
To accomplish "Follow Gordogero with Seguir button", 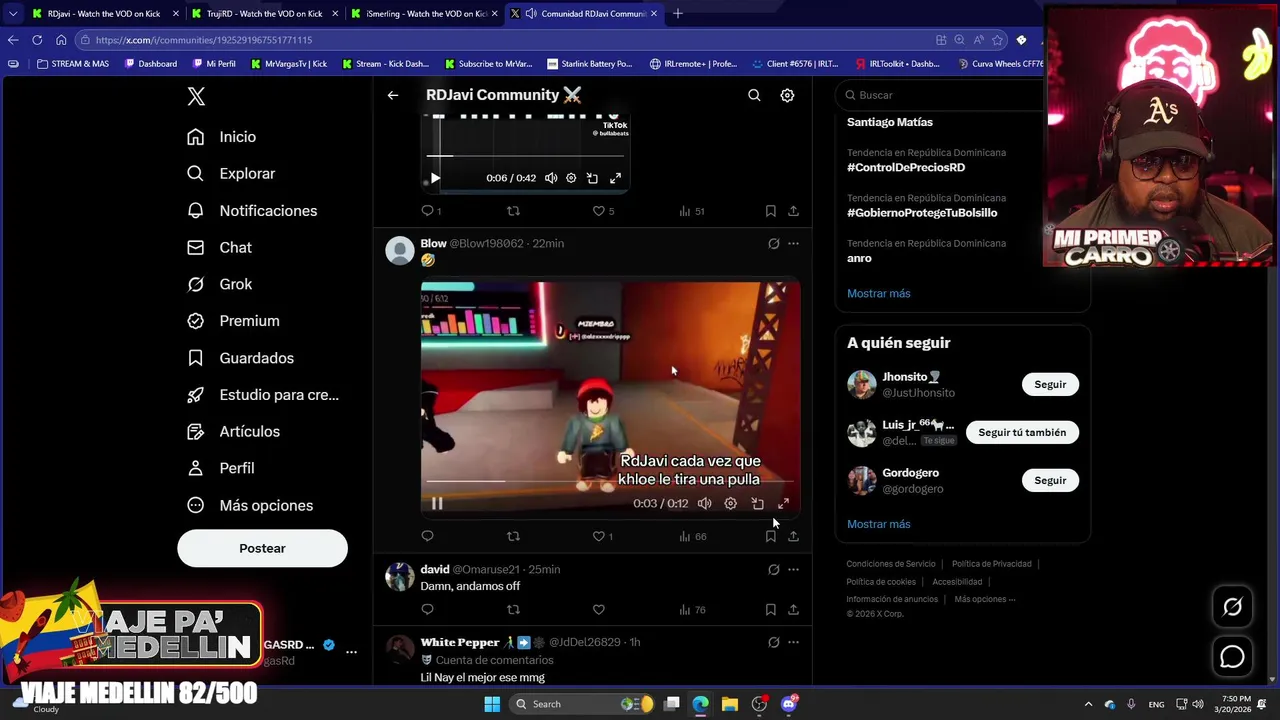I will pyautogui.click(x=1050, y=480).
